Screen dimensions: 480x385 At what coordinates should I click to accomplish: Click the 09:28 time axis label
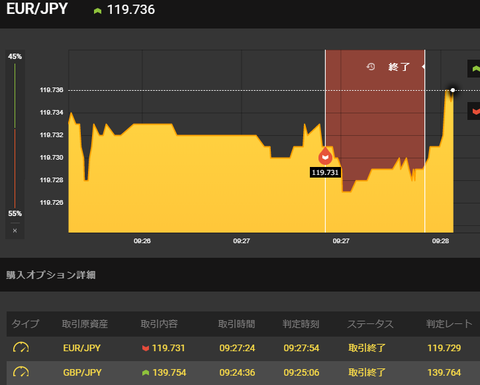point(440,241)
